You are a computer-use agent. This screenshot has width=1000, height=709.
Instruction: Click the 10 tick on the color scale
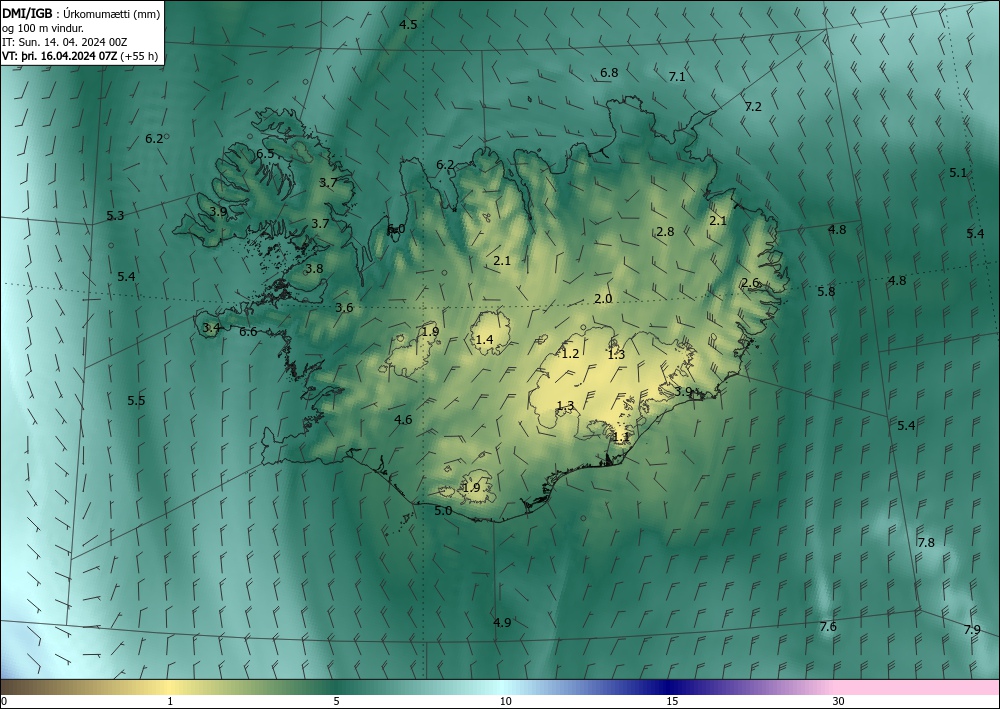[x=505, y=702]
